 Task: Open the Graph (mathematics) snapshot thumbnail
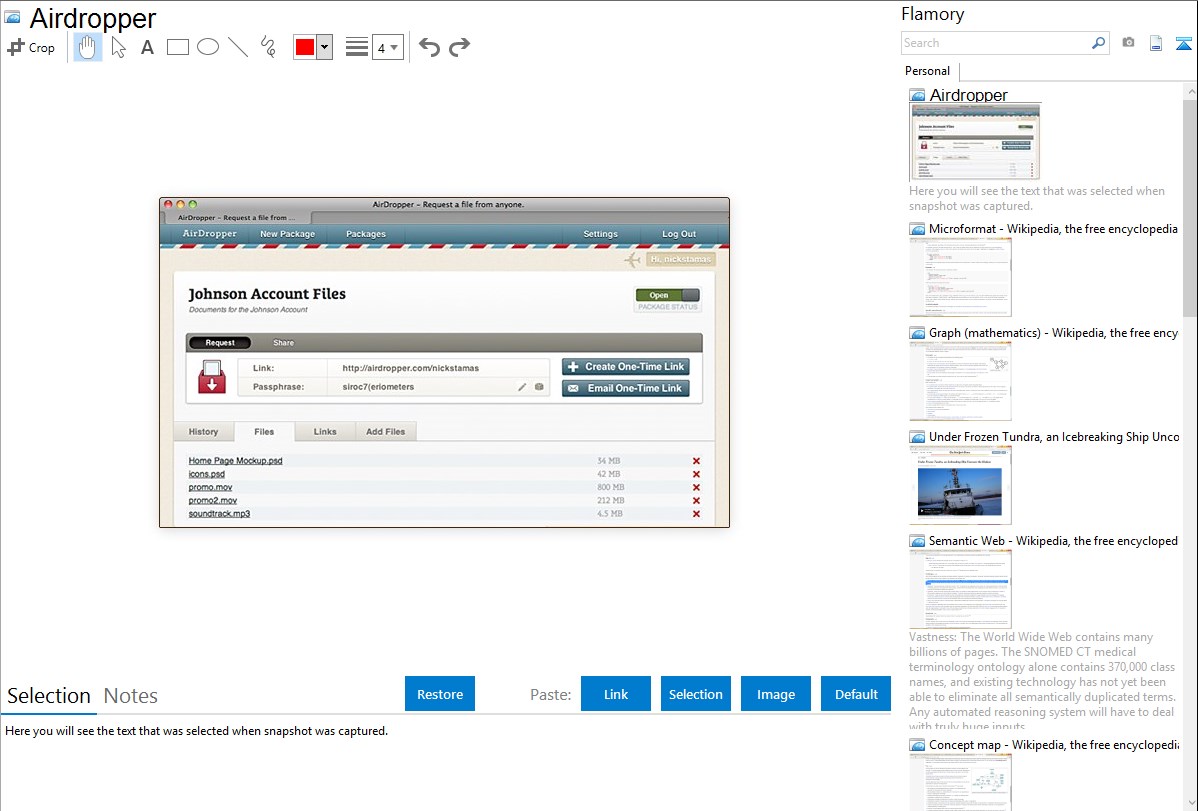pos(960,381)
